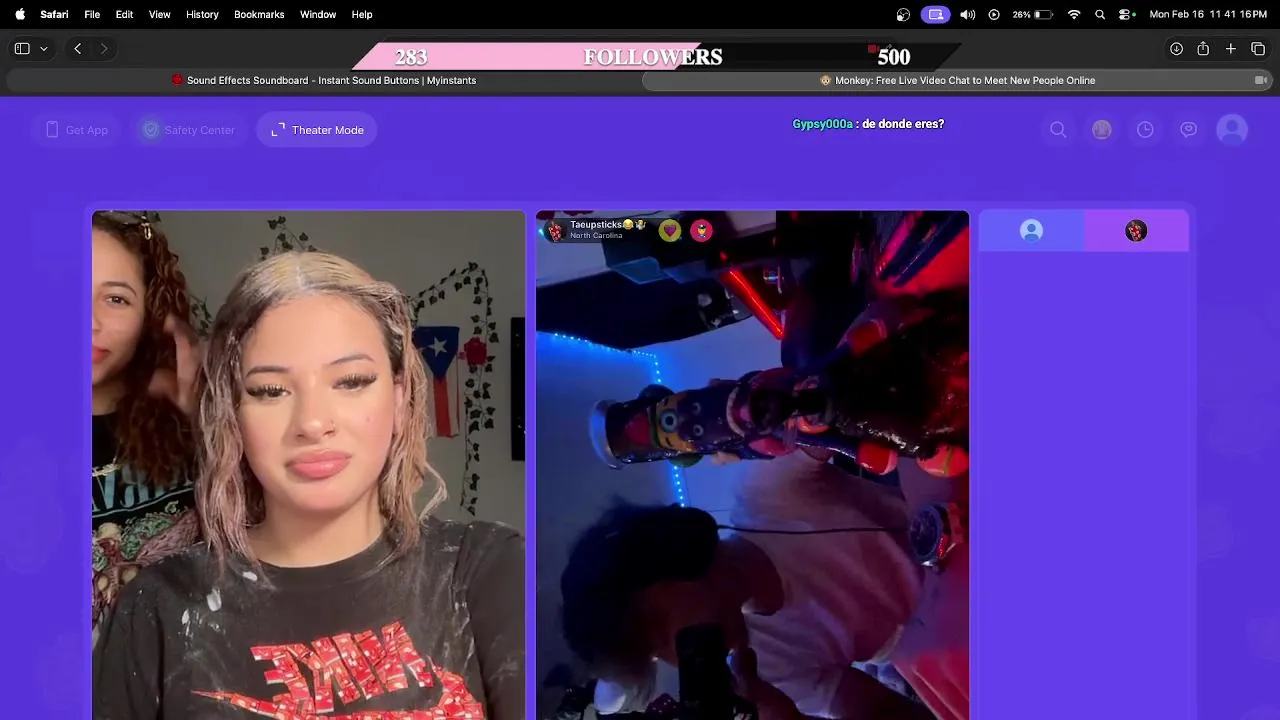The width and height of the screenshot is (1280, 720).
Task: Click the partner's video feed
Action: pos(752,465)
